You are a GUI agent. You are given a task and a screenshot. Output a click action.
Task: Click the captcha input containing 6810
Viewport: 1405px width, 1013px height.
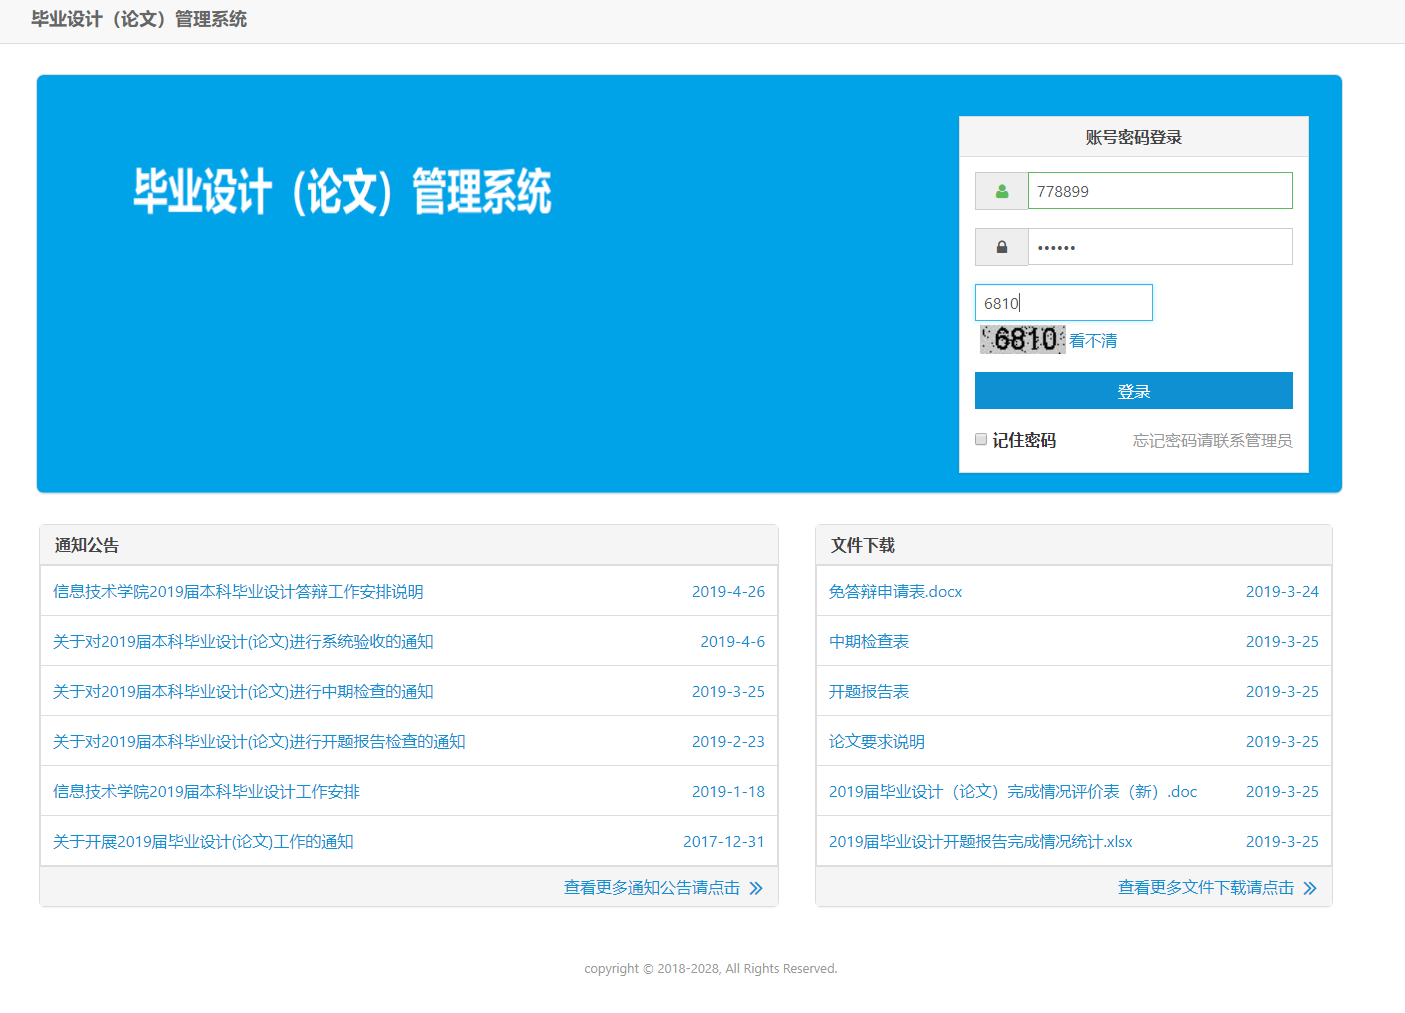point(1063,302)
